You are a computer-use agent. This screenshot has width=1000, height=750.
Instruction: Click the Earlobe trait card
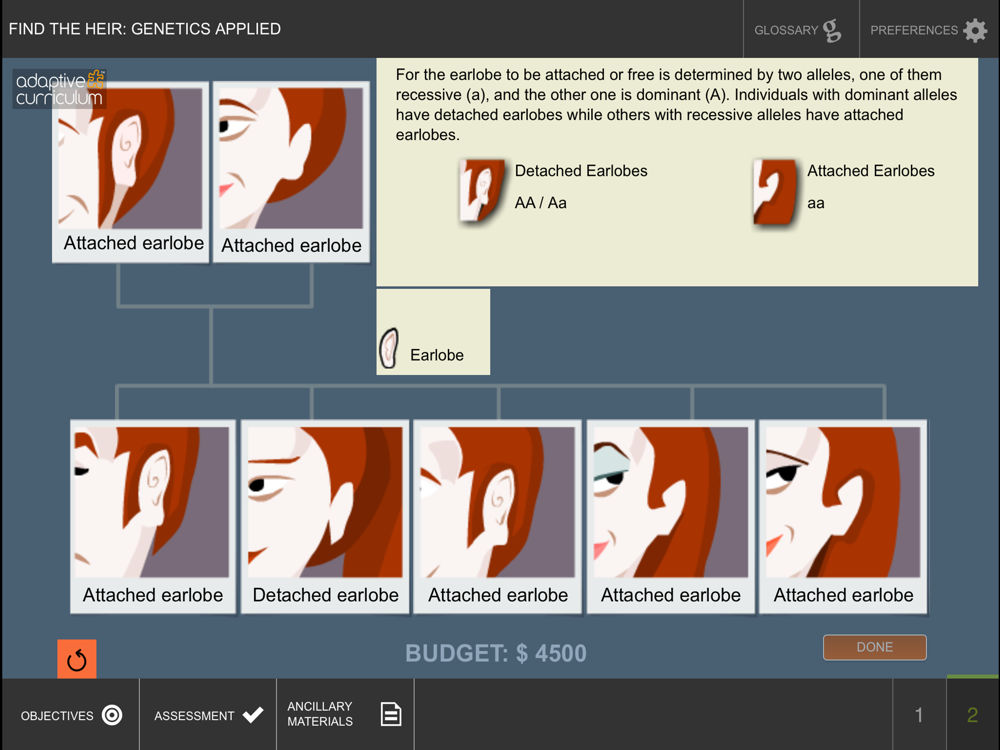click(433, 332)
